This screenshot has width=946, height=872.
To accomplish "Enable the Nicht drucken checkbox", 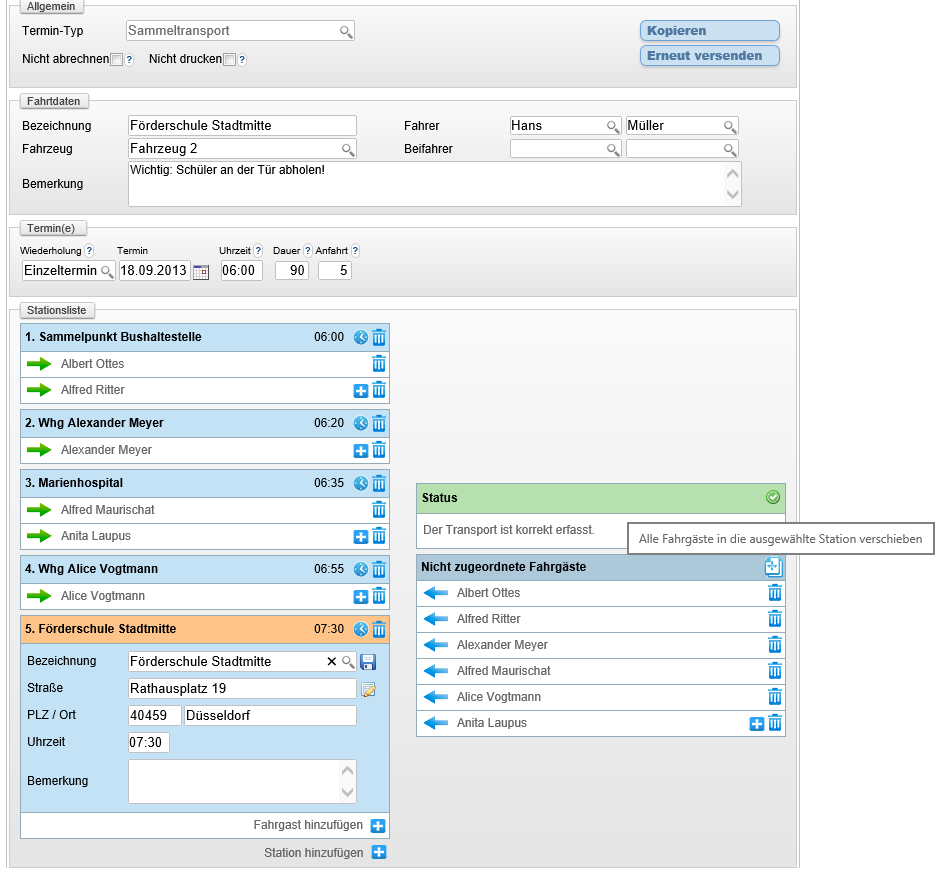I will 229,60.
